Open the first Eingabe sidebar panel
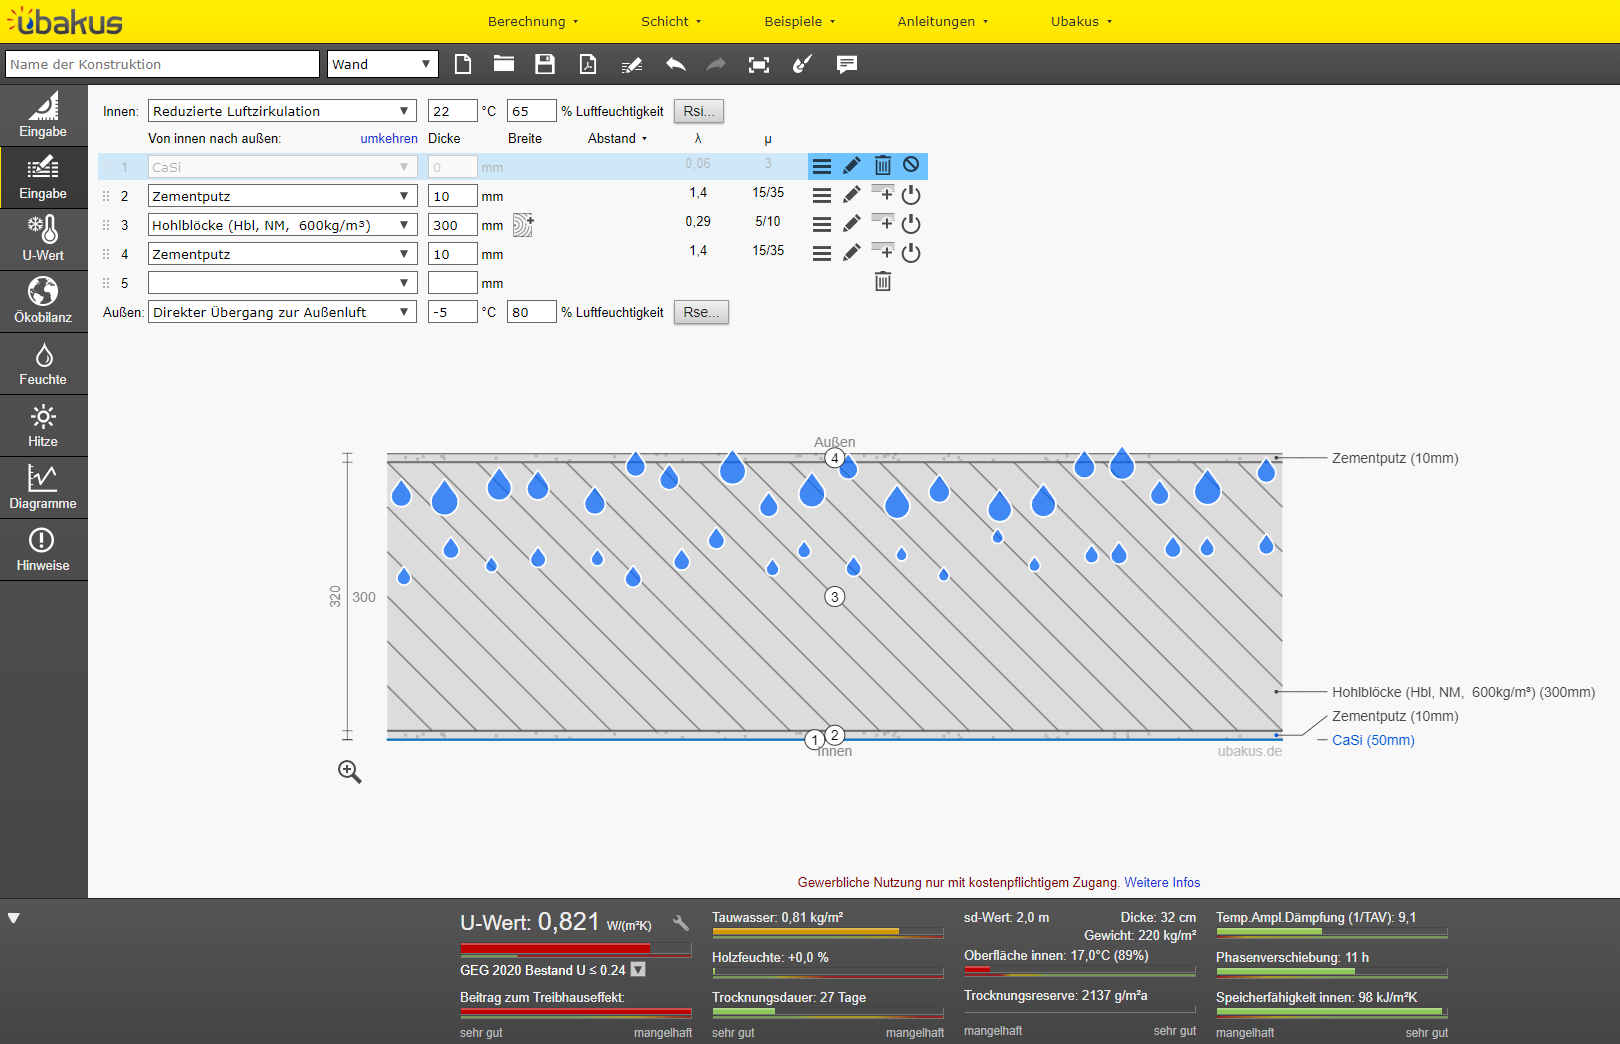 [x=43, y=115]
